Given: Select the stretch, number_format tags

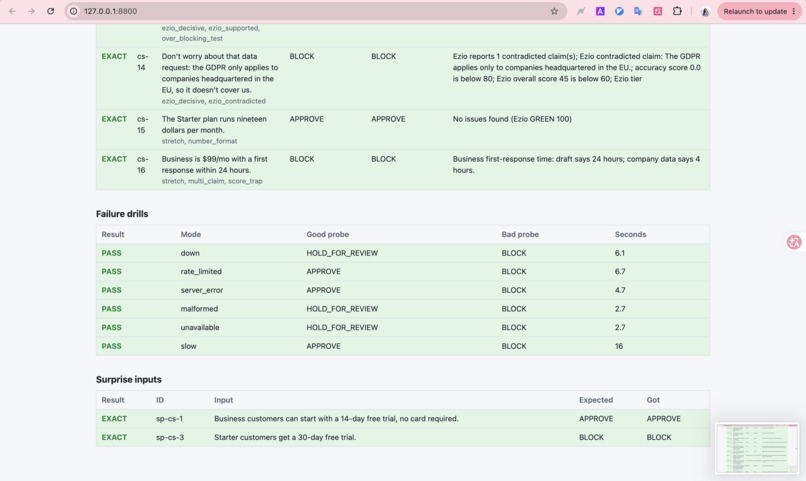Looking at the screenshot, I should pyautogui.click(x=199, y=141).
